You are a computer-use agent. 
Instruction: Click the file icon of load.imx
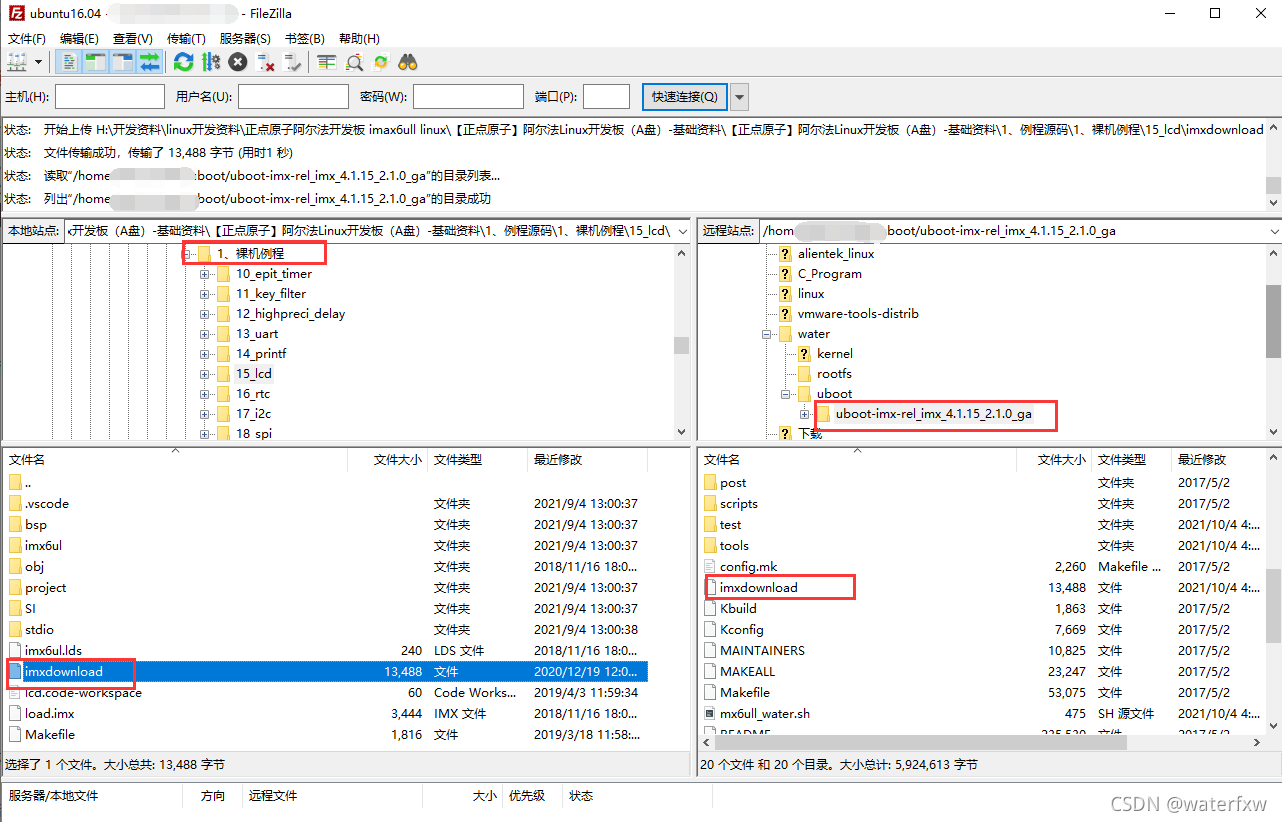(15, 713)
